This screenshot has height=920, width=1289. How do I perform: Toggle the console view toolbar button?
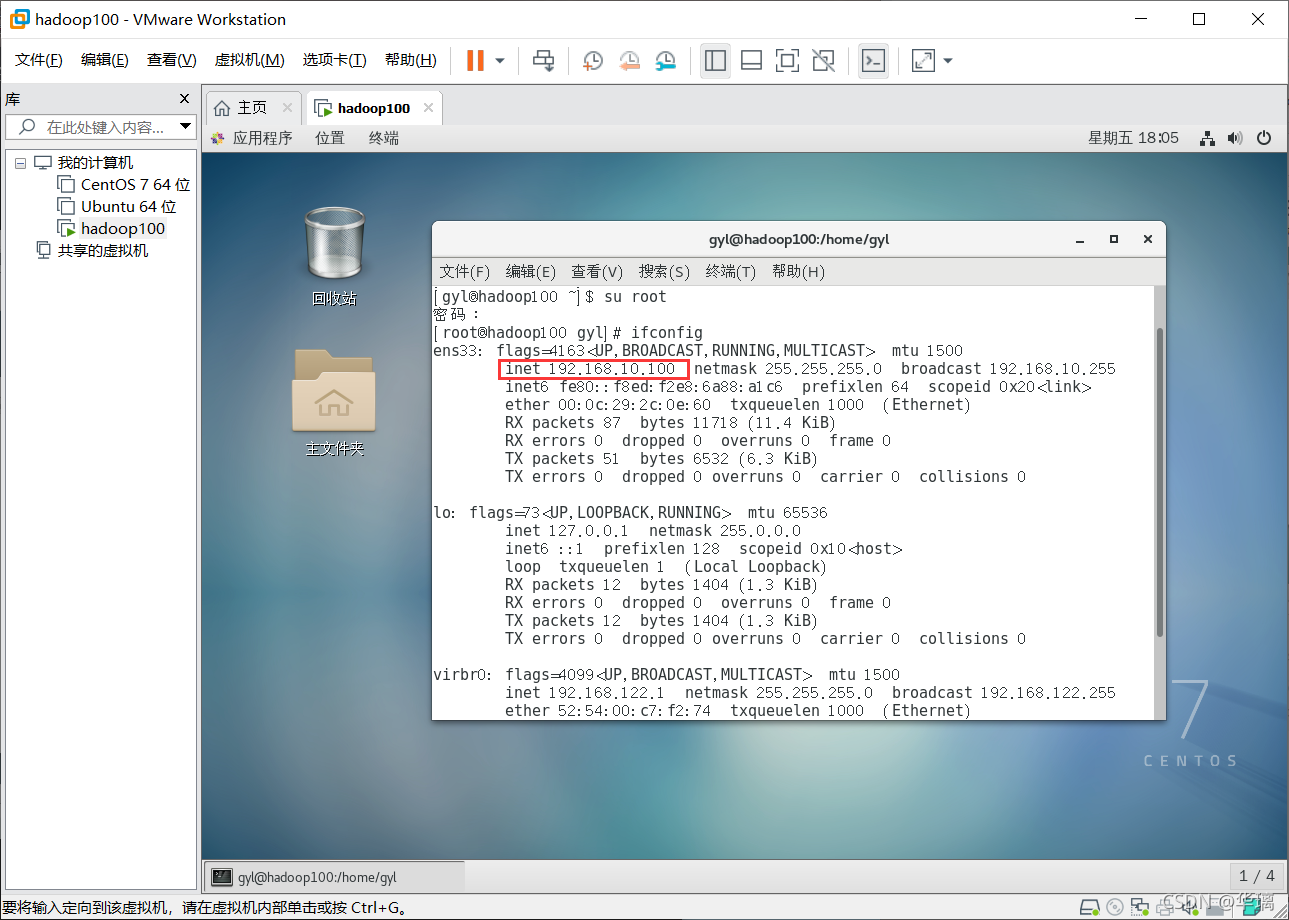coord(873,61)
